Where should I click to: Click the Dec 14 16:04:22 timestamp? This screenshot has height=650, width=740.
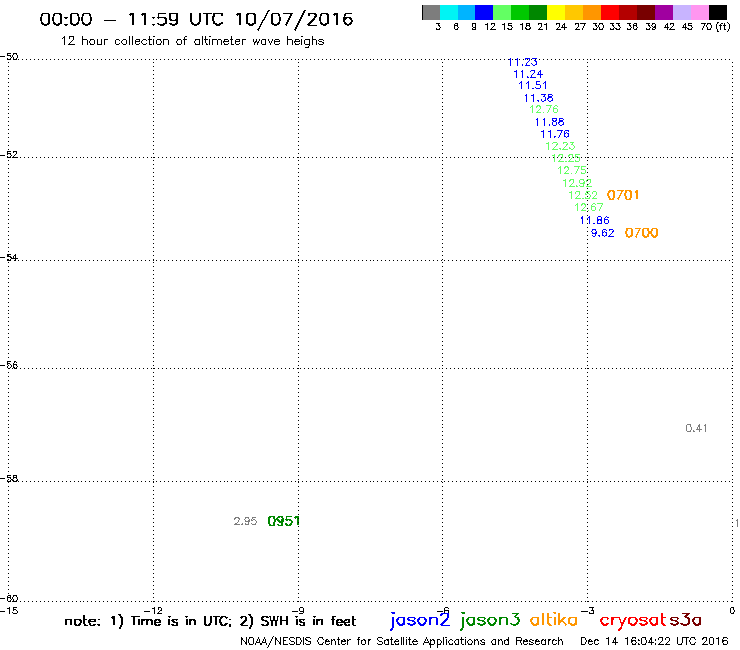(x=654, y=642)
